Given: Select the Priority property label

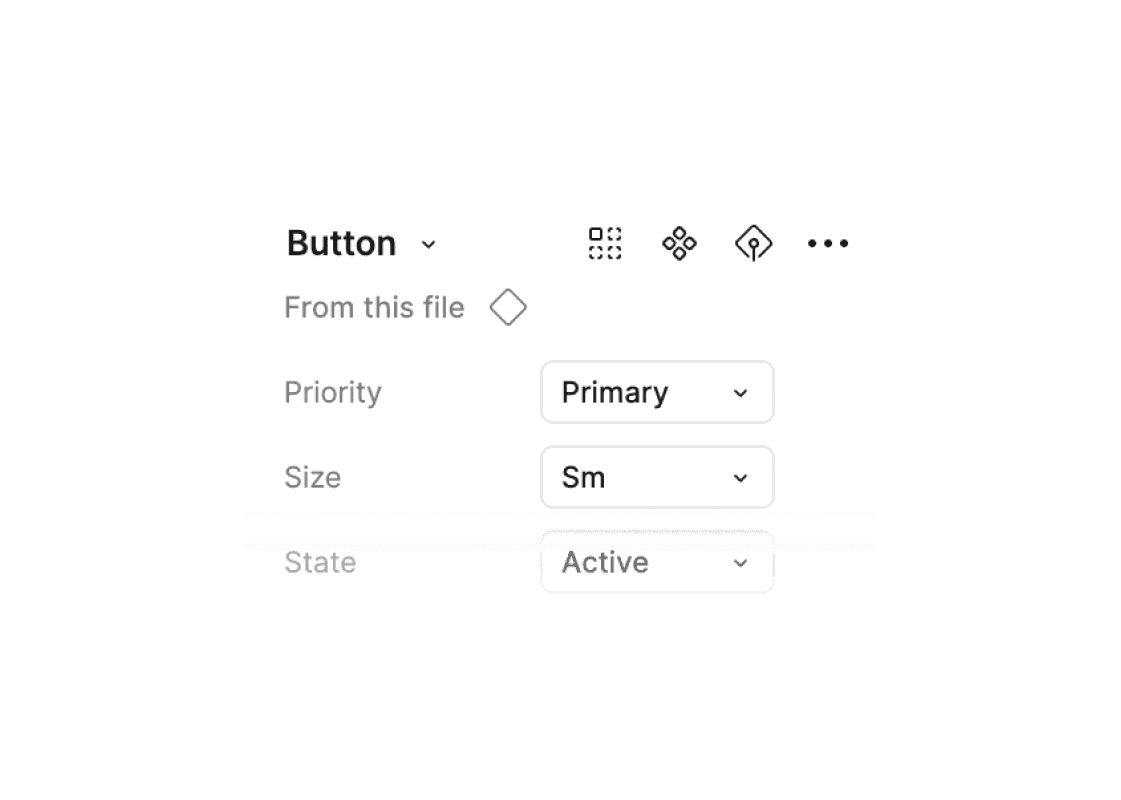Looking at the screenshot, I should (x=332, y=393).
